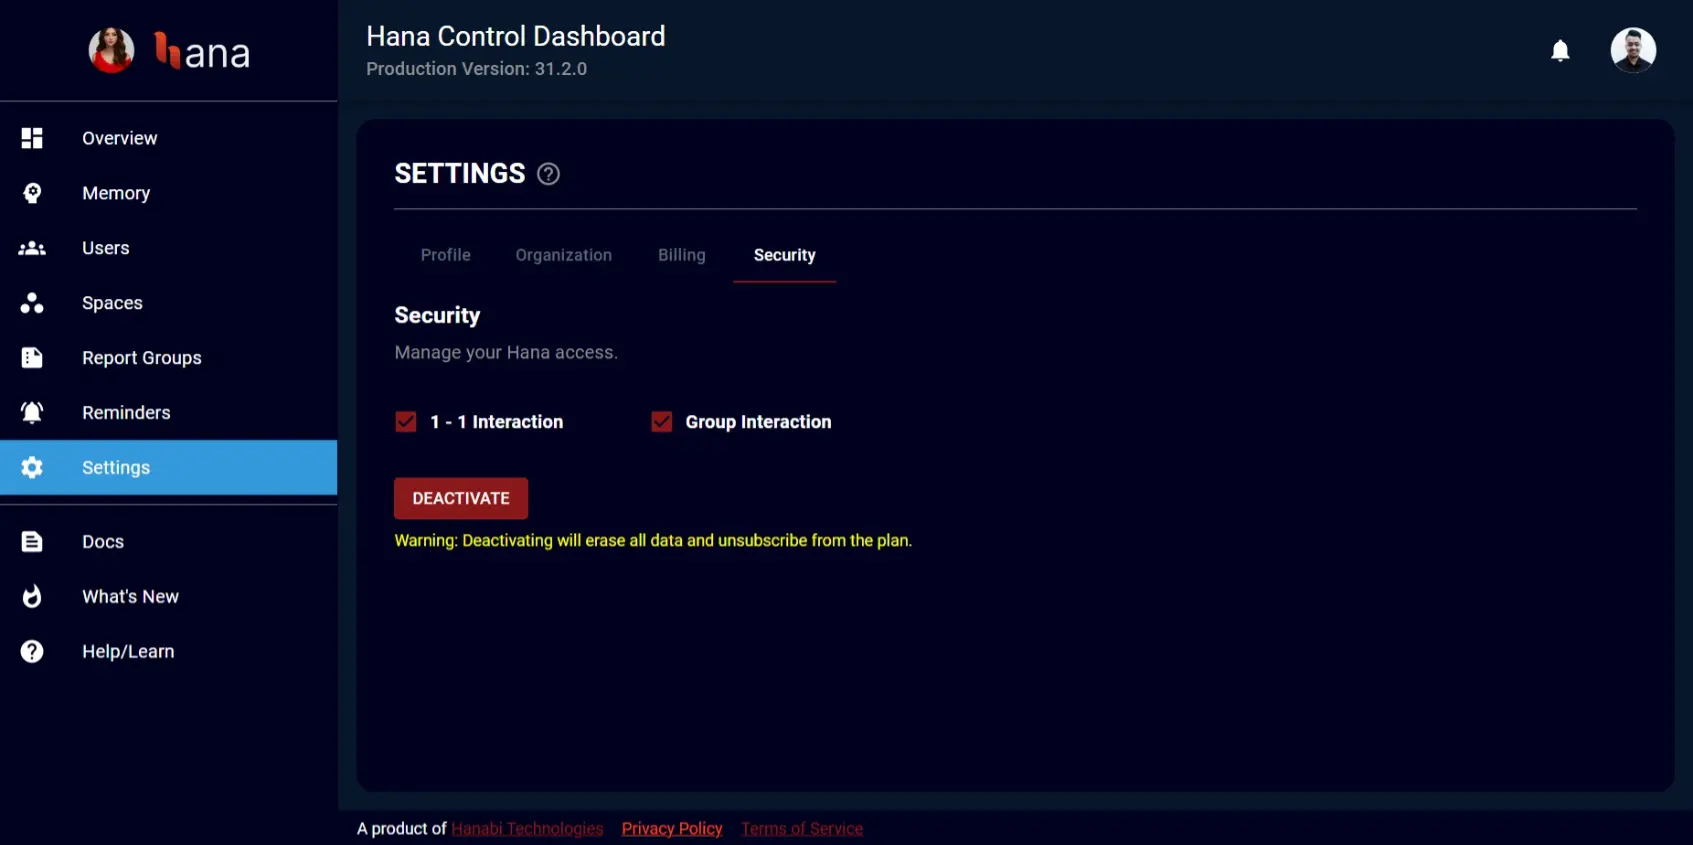Open Overview in the sidebar
This screenshot has width=1693, height=845.
(169, 138)
